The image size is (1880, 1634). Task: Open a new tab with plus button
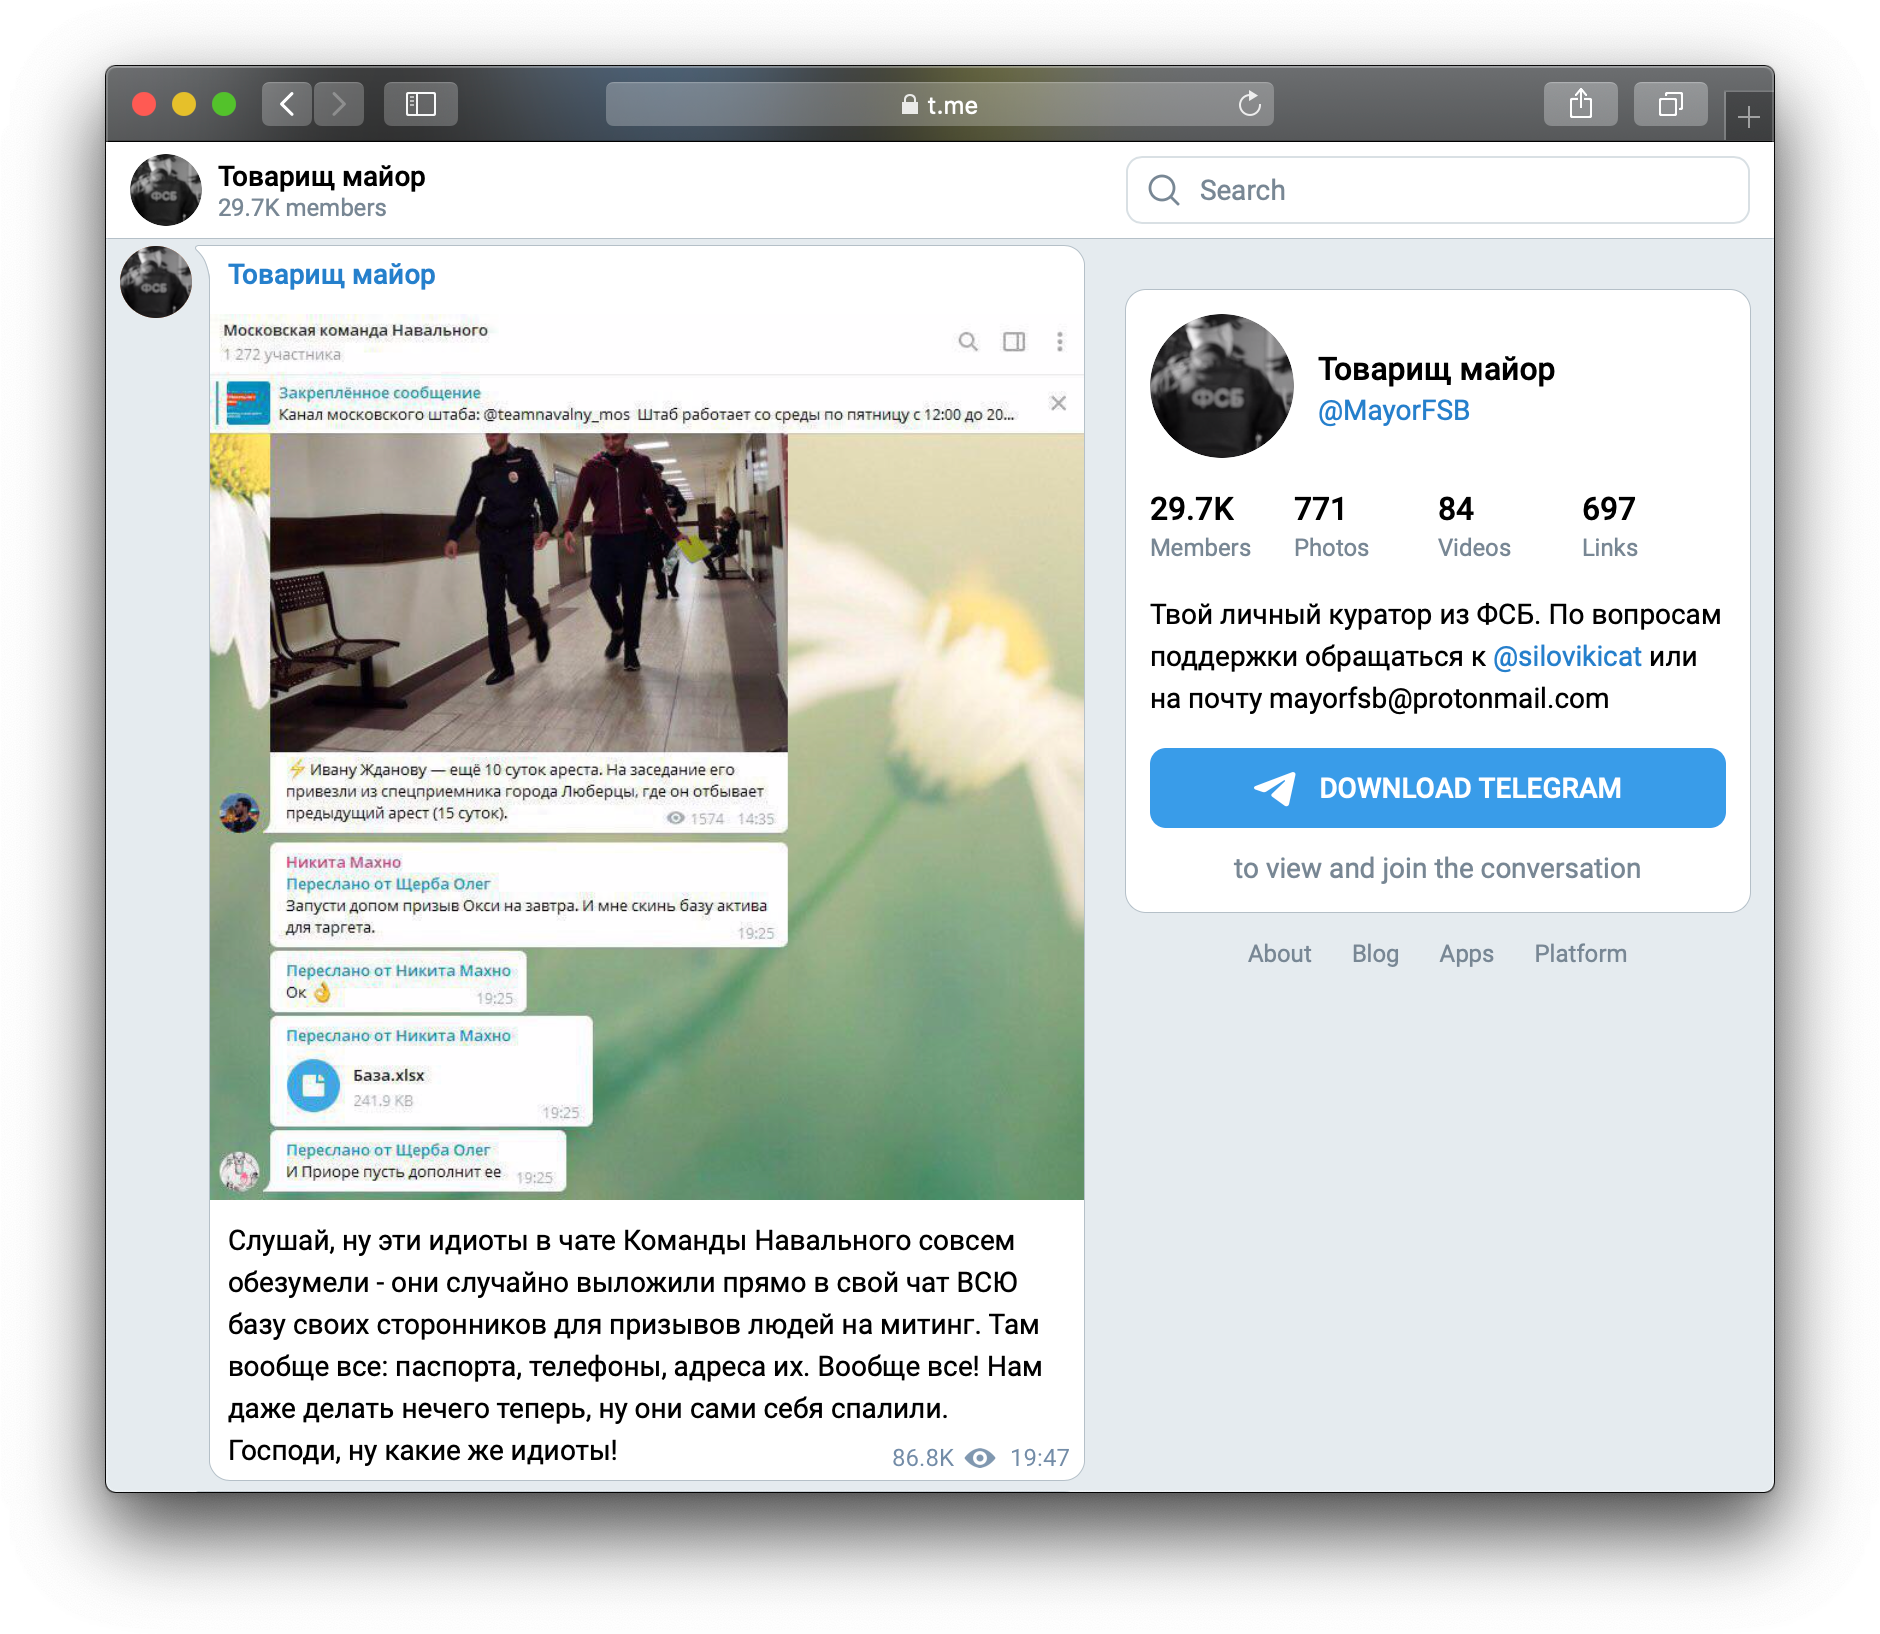[x=1748, y=118]
